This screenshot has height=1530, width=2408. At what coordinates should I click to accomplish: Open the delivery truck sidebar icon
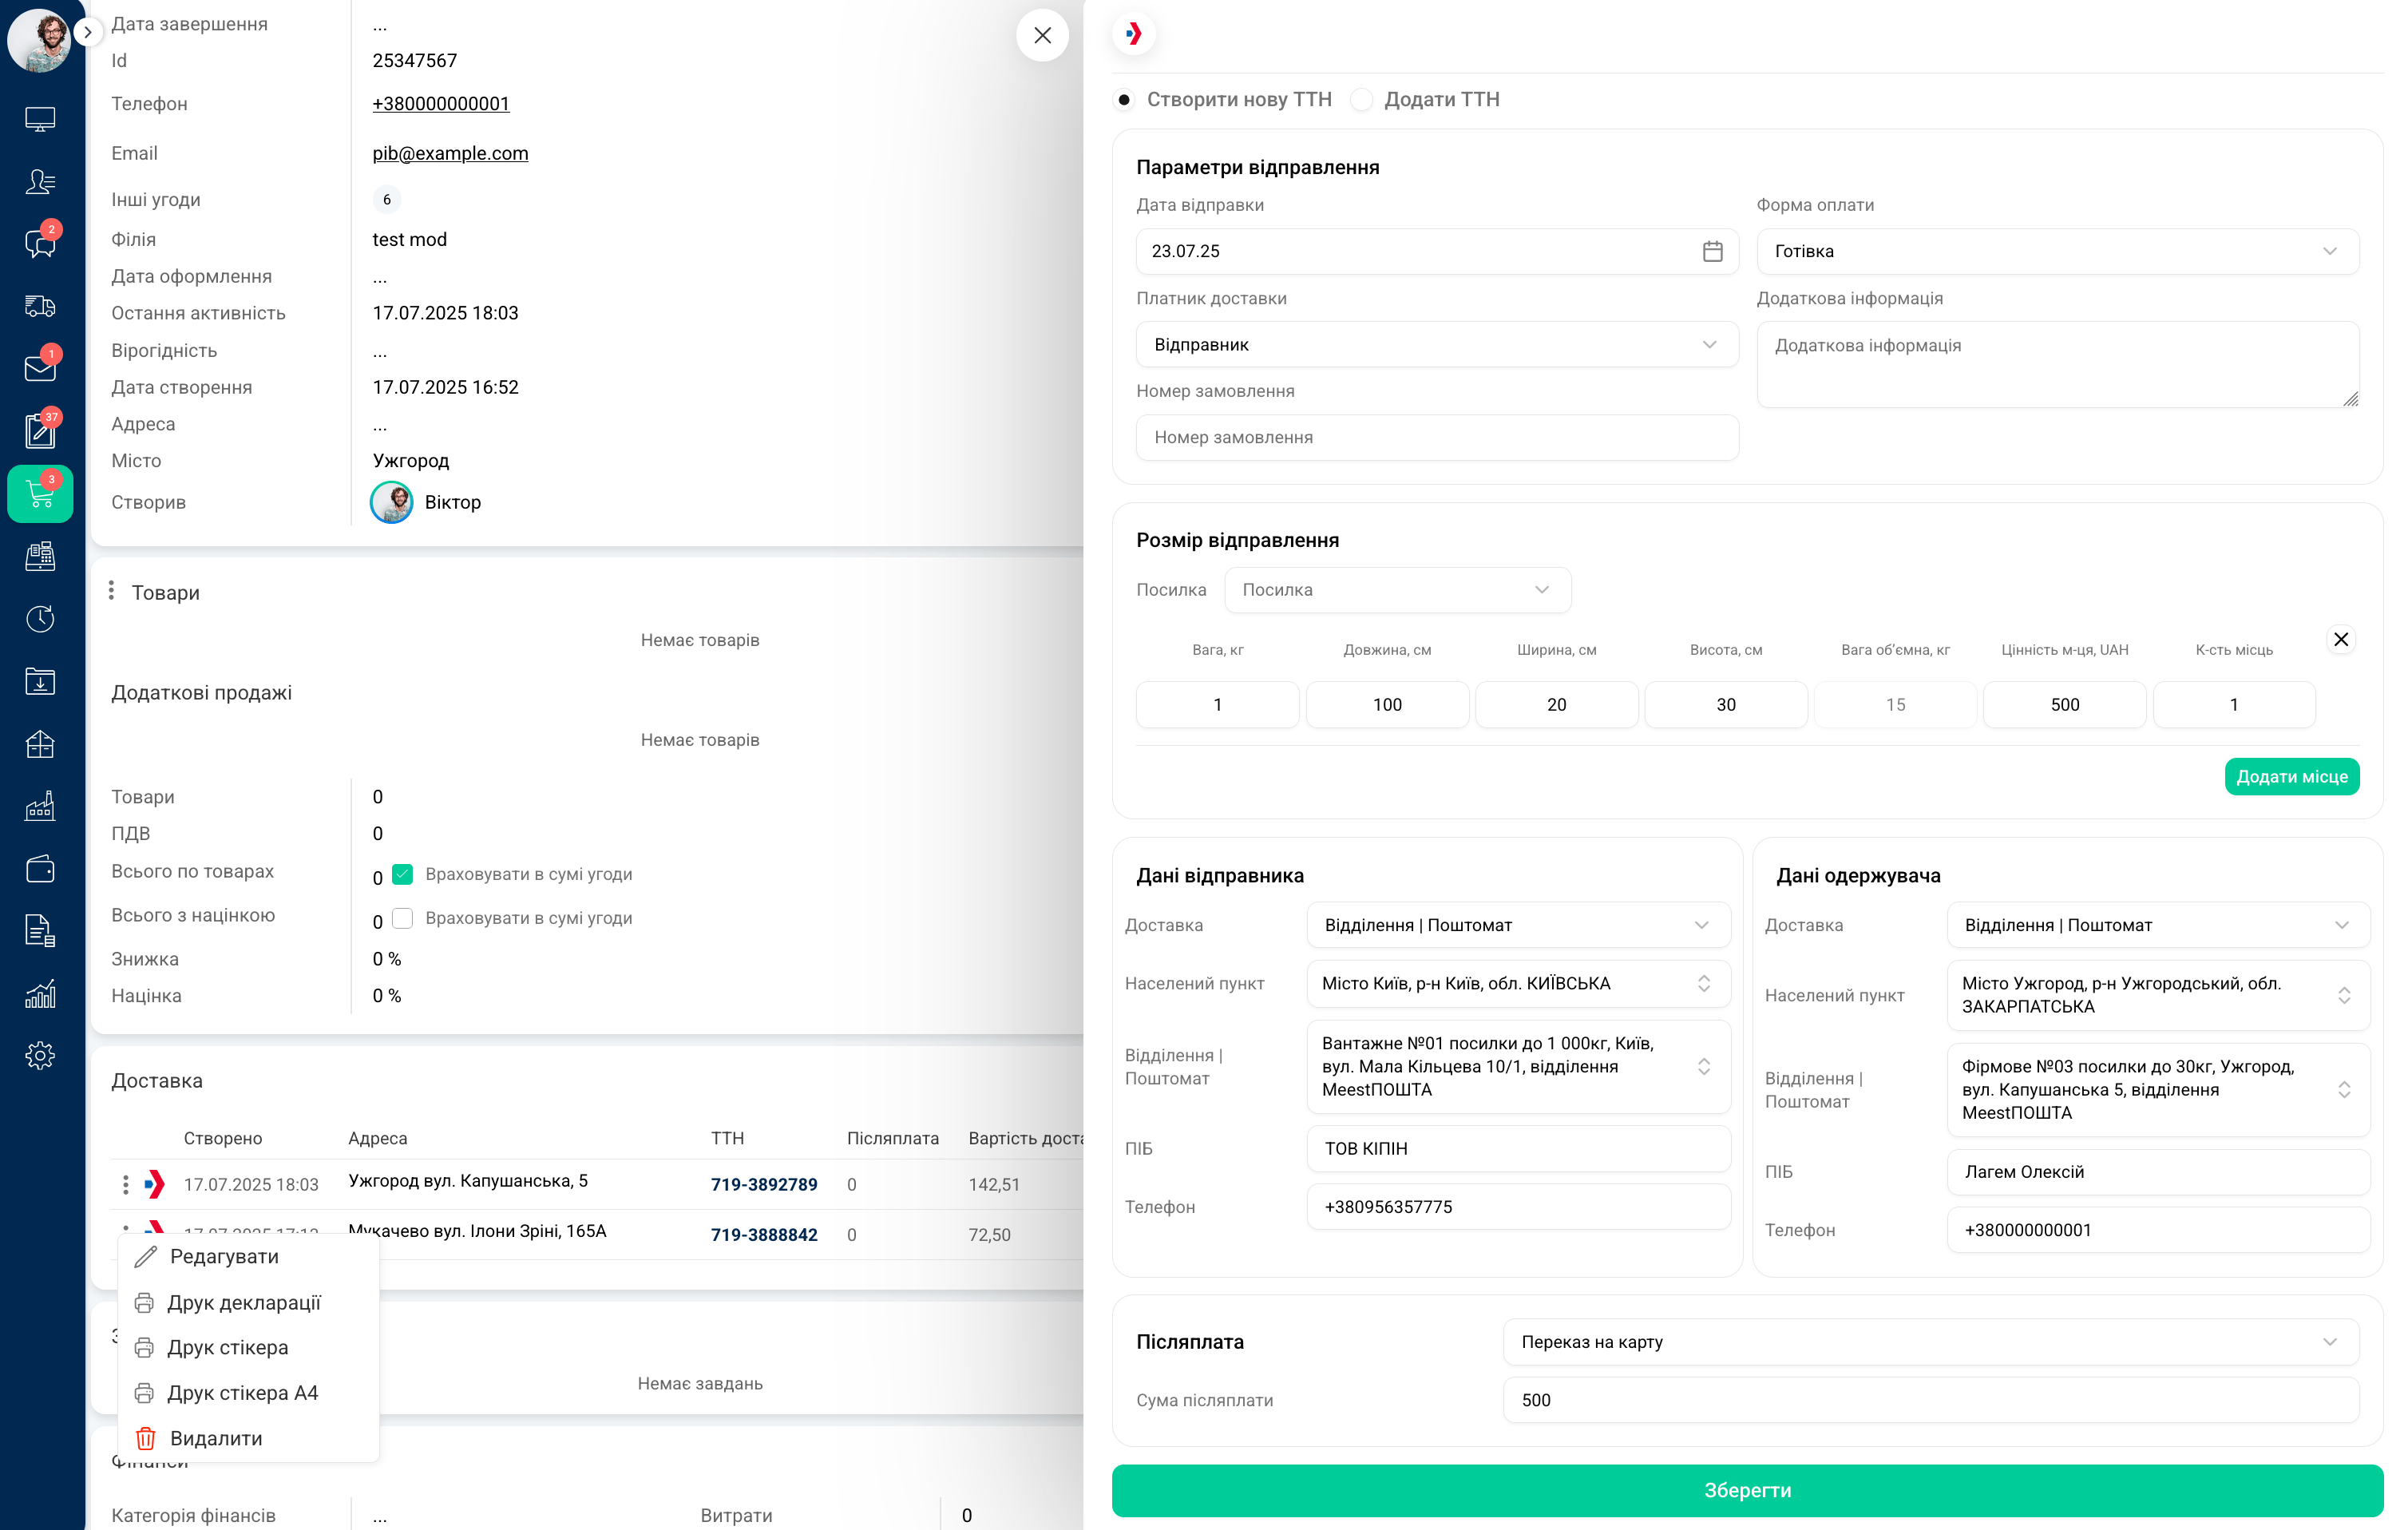tap(40, 306)
